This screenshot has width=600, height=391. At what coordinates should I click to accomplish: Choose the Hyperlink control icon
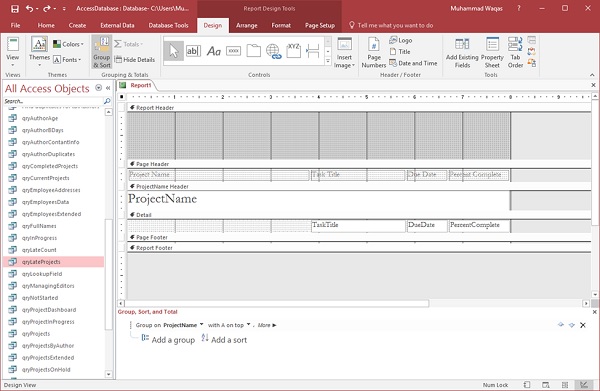[x=273, y=51]
